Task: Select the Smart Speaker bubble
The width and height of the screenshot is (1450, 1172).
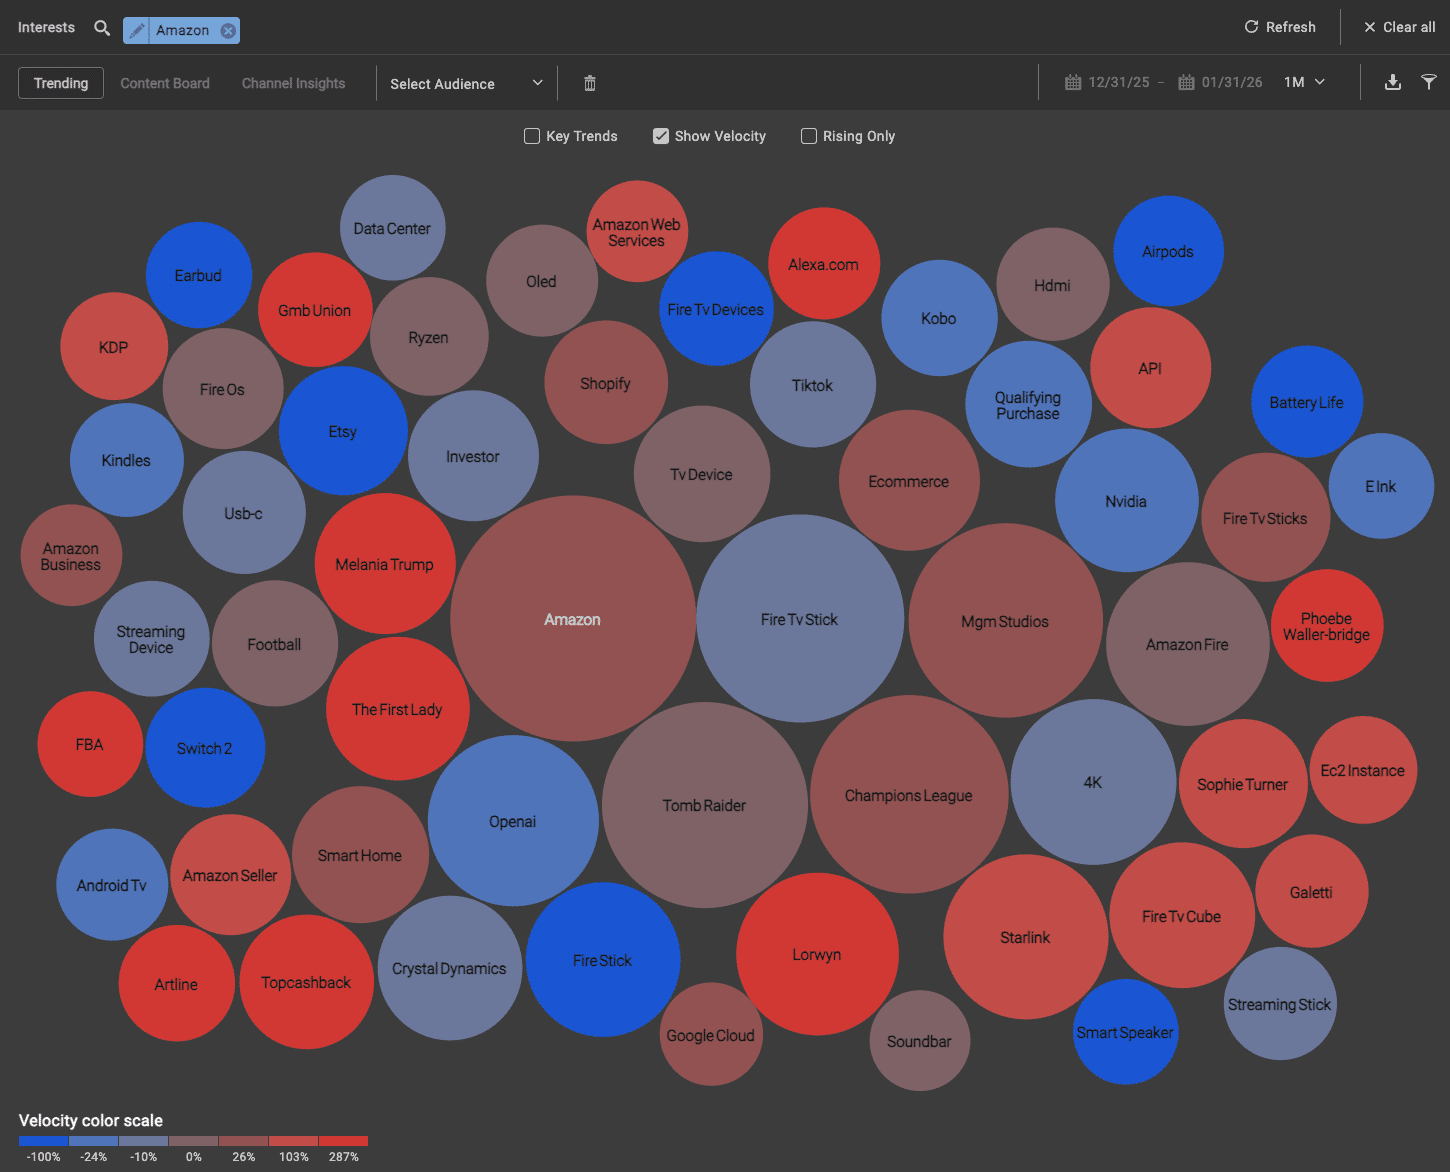Action: (1125, 1032)
